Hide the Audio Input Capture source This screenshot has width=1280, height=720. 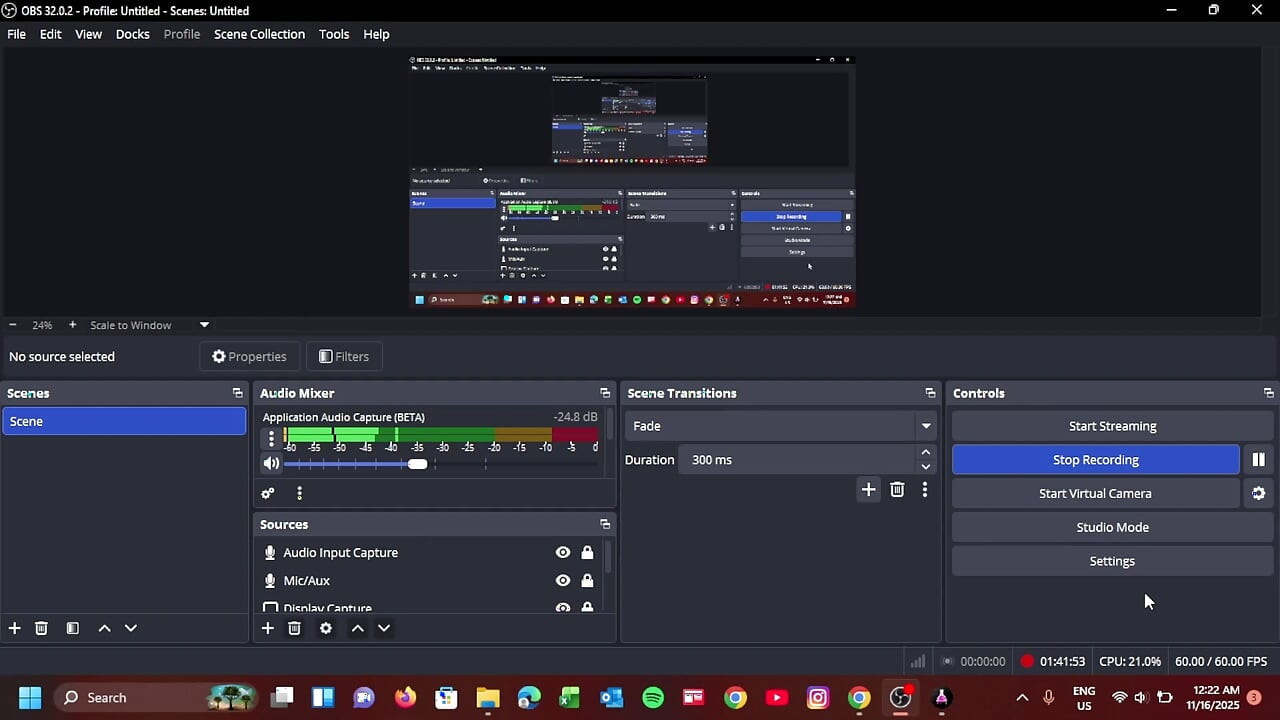(563, 553)
